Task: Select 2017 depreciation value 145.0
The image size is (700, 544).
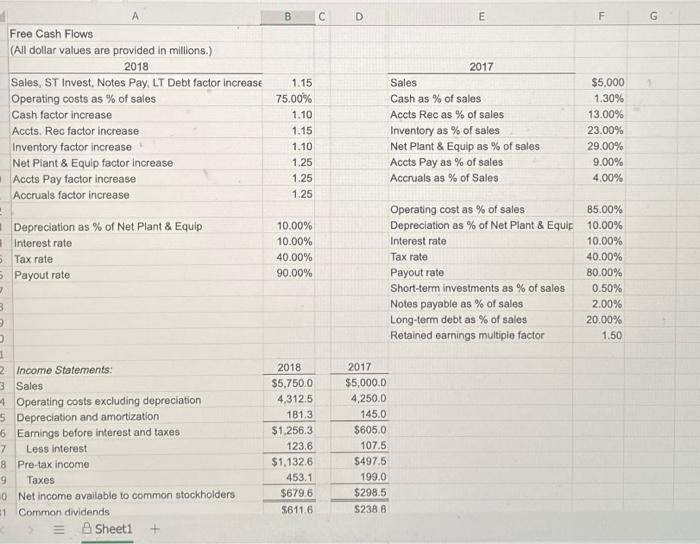Action: 373,414
